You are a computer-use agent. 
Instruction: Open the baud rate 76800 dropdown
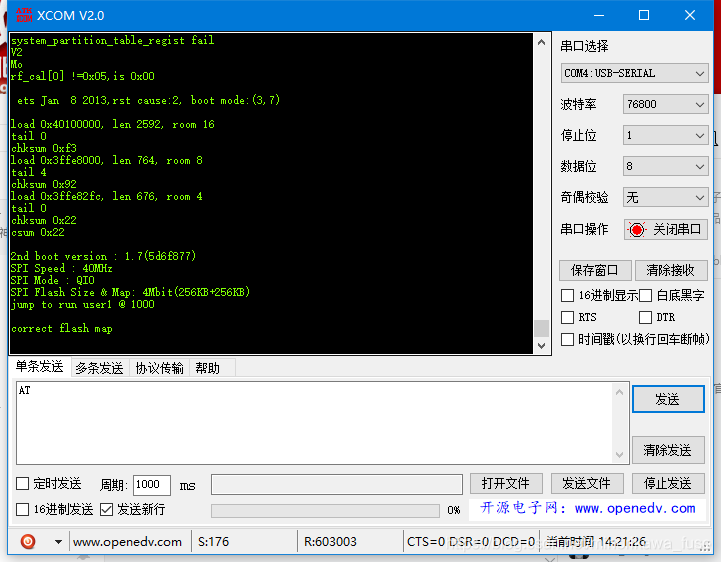[665, 104]
